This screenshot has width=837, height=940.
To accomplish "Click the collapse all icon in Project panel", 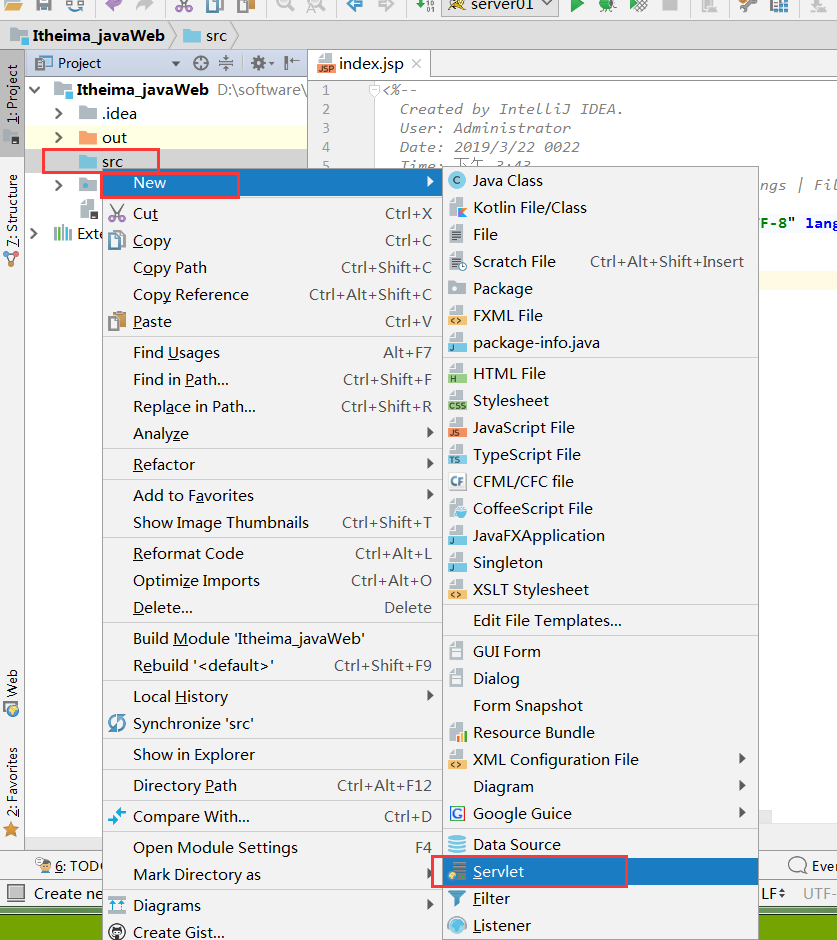I will 226,63.
